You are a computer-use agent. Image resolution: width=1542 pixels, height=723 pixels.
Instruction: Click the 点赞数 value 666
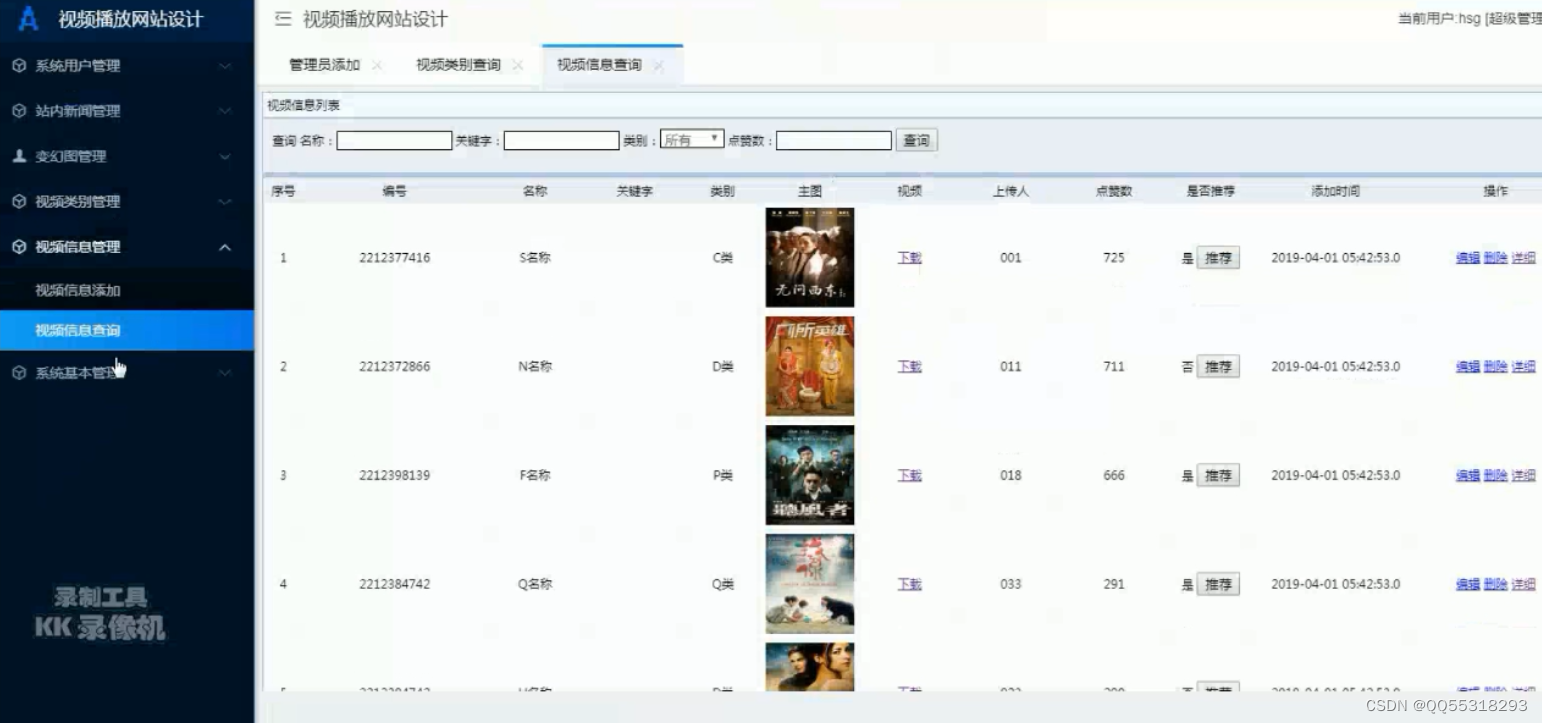(1114, 476)
